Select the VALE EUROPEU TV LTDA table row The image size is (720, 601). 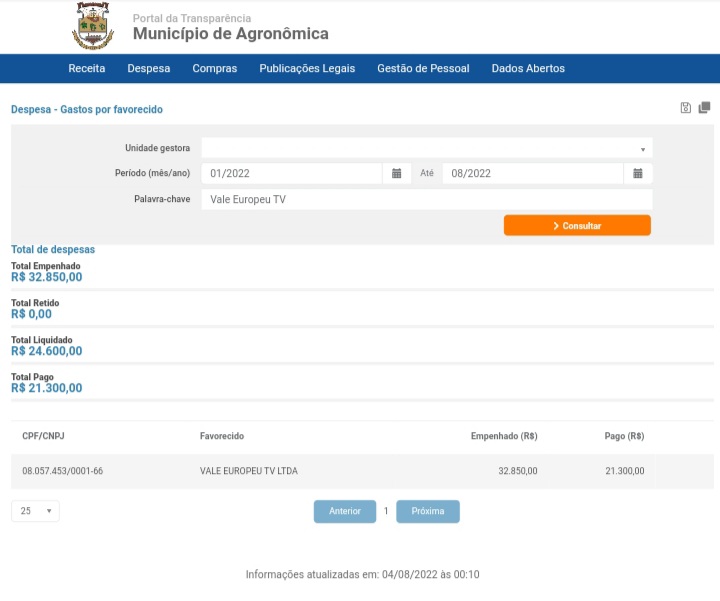coord(362,471)
